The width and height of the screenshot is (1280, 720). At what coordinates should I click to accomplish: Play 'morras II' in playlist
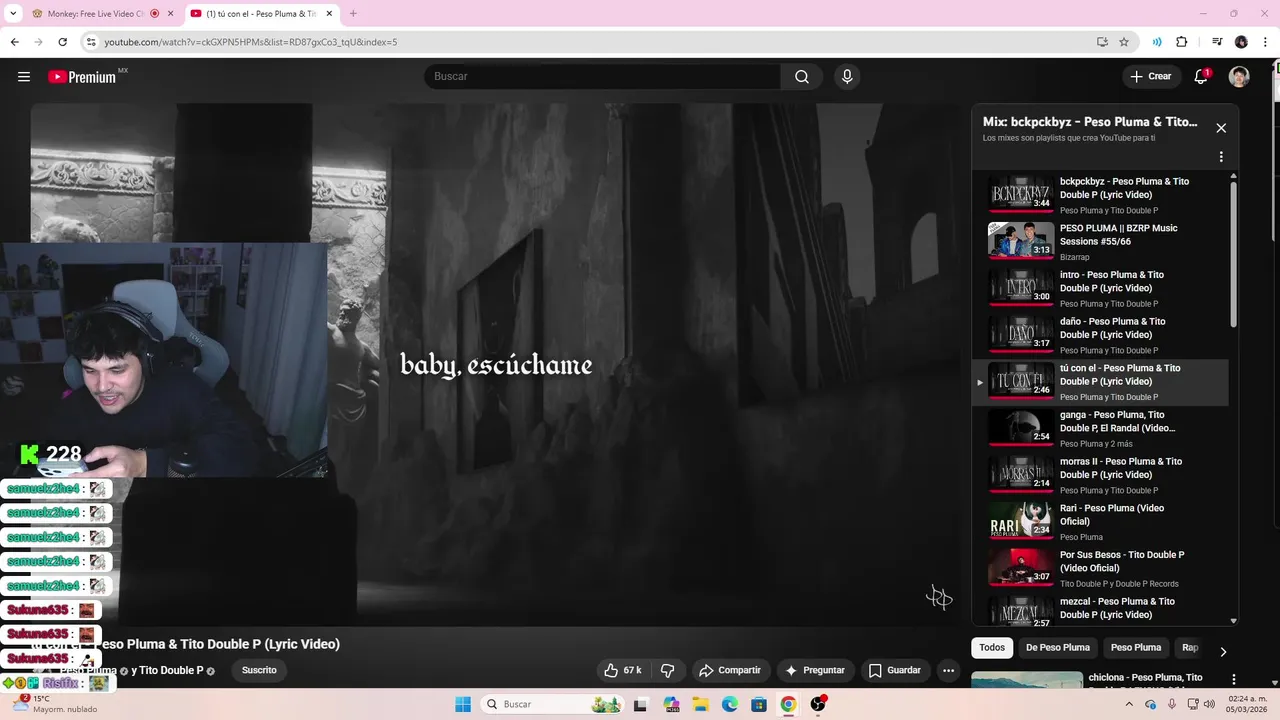1100,474
